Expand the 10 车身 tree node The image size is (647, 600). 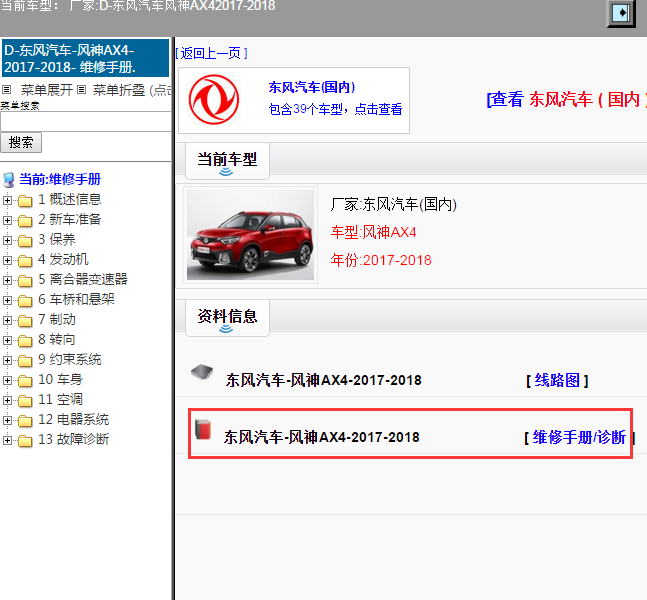point(7,380)
